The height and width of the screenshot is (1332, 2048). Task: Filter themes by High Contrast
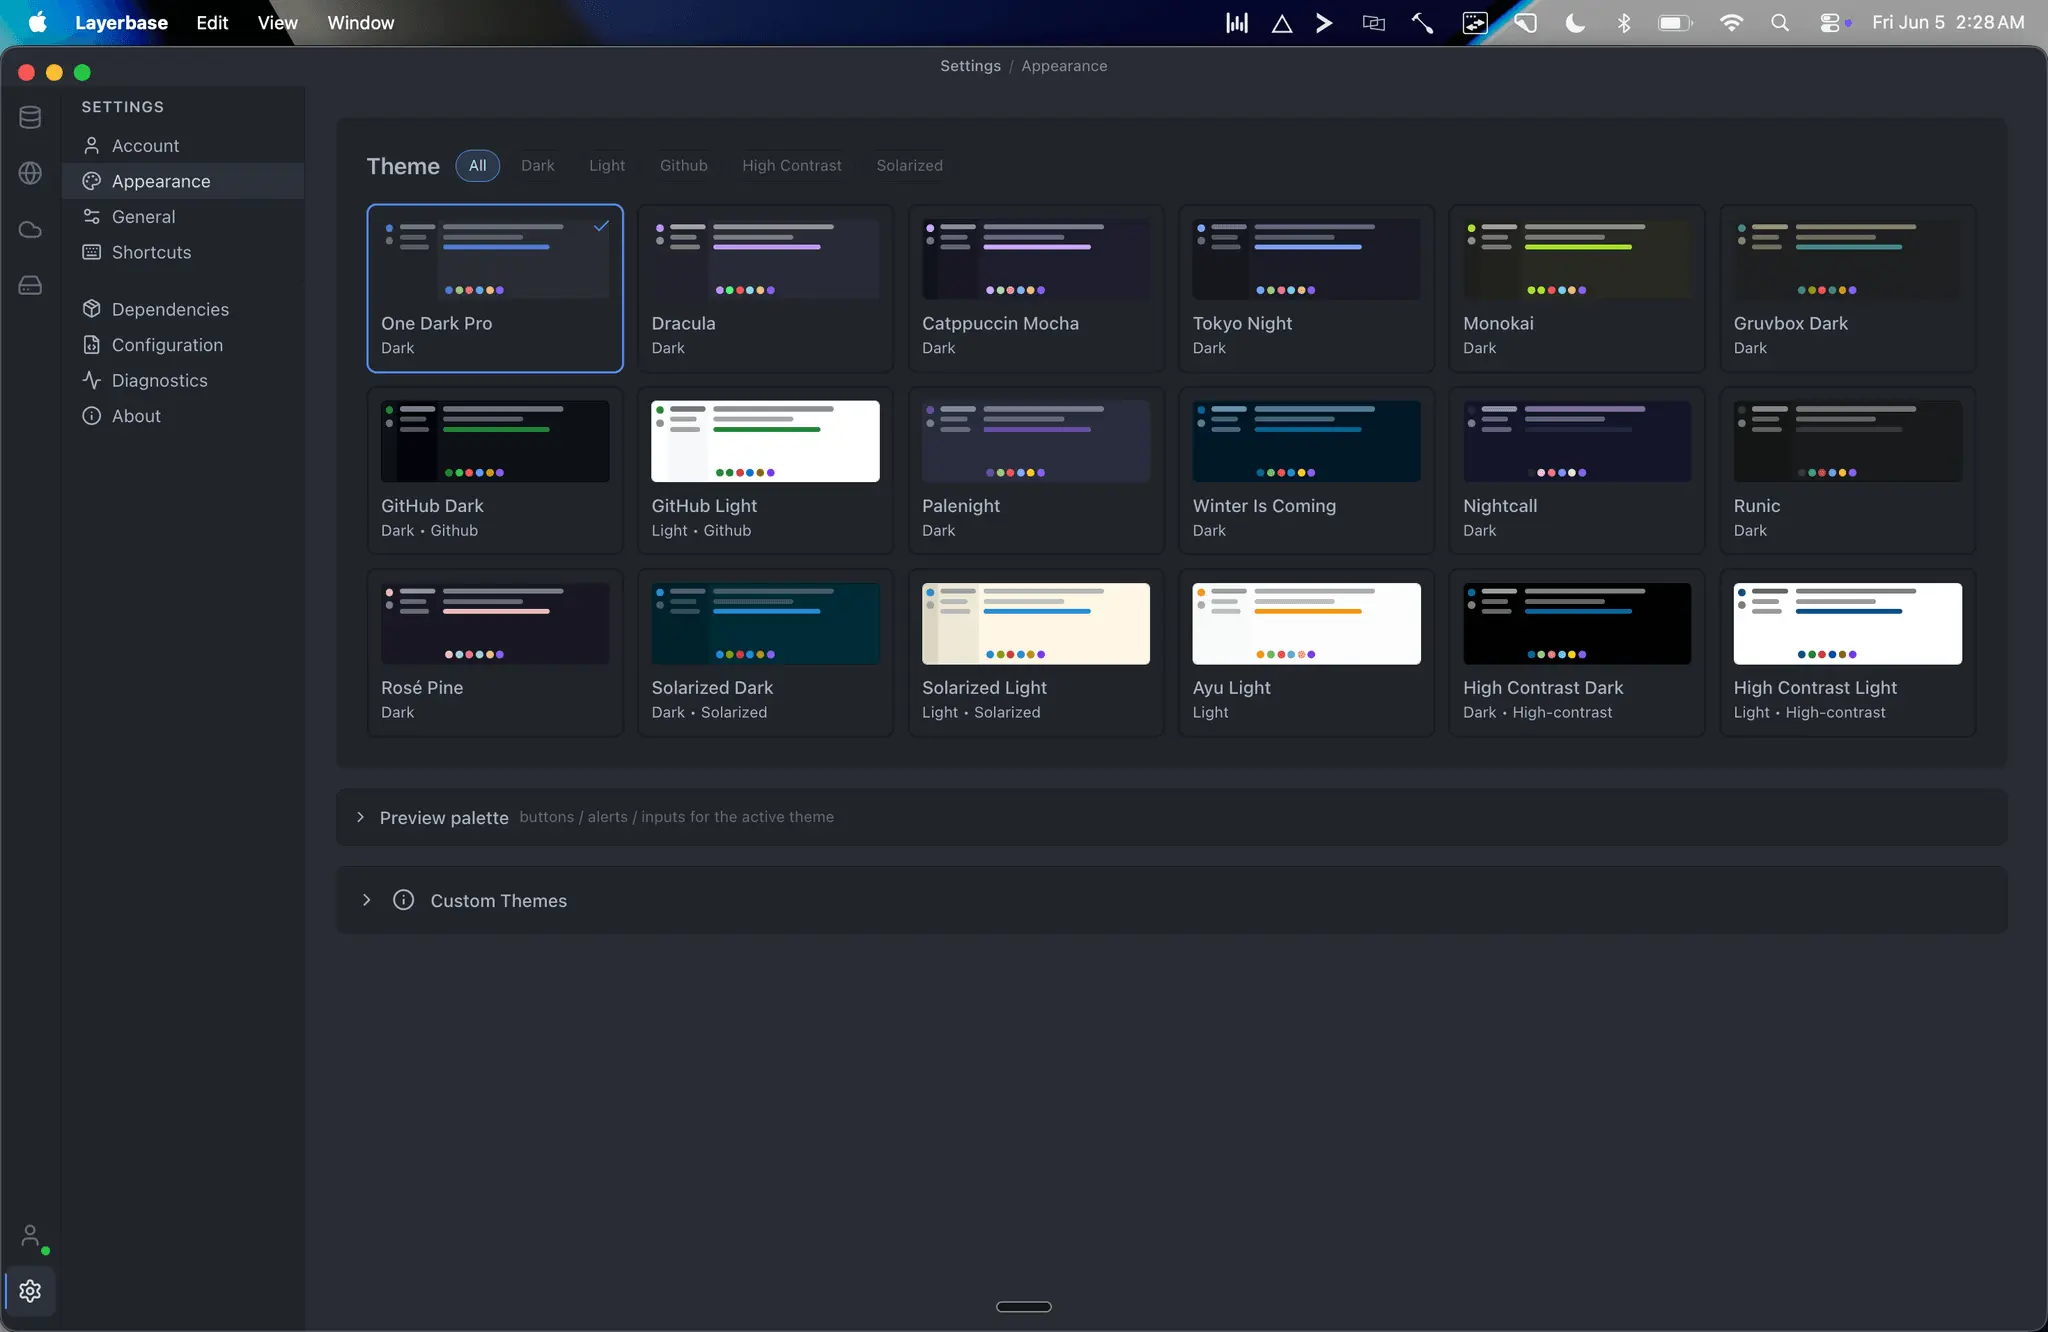click(792, 166)
